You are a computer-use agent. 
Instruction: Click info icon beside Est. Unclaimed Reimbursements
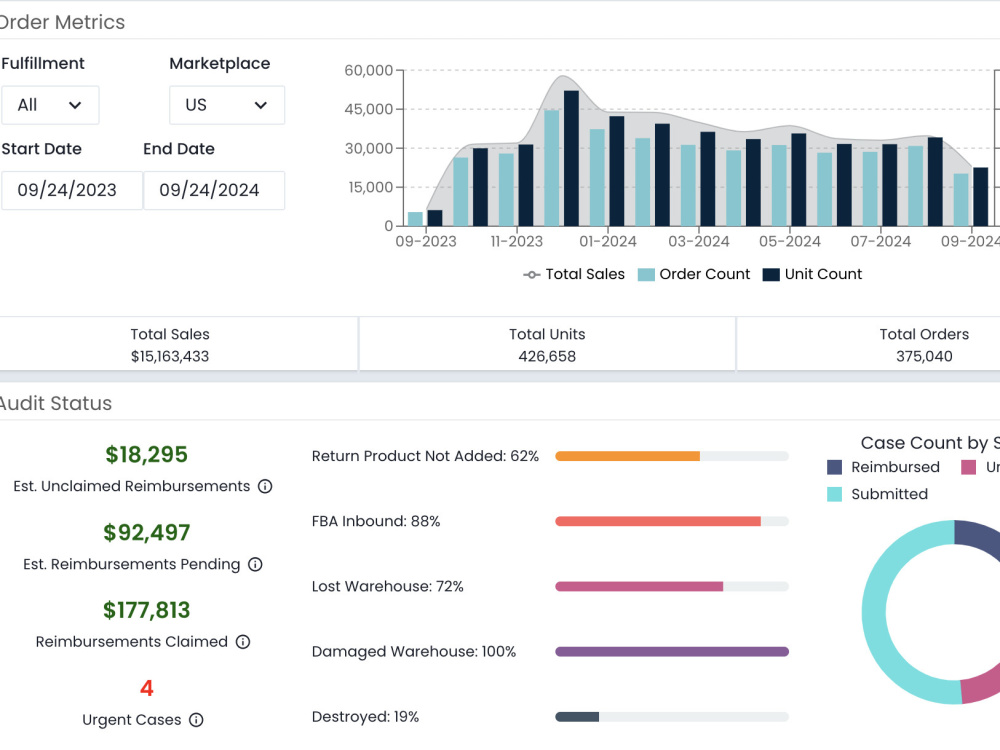click(x=265, y=487)
